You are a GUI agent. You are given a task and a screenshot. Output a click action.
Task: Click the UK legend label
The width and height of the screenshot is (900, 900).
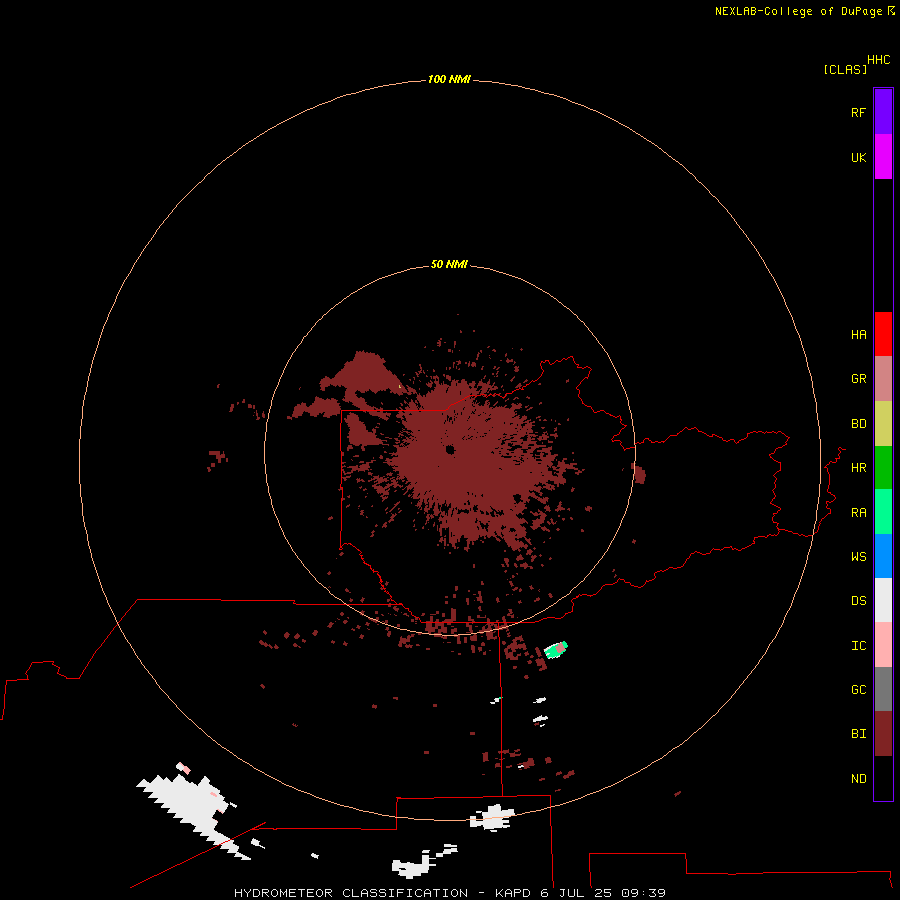coord(858,157)
